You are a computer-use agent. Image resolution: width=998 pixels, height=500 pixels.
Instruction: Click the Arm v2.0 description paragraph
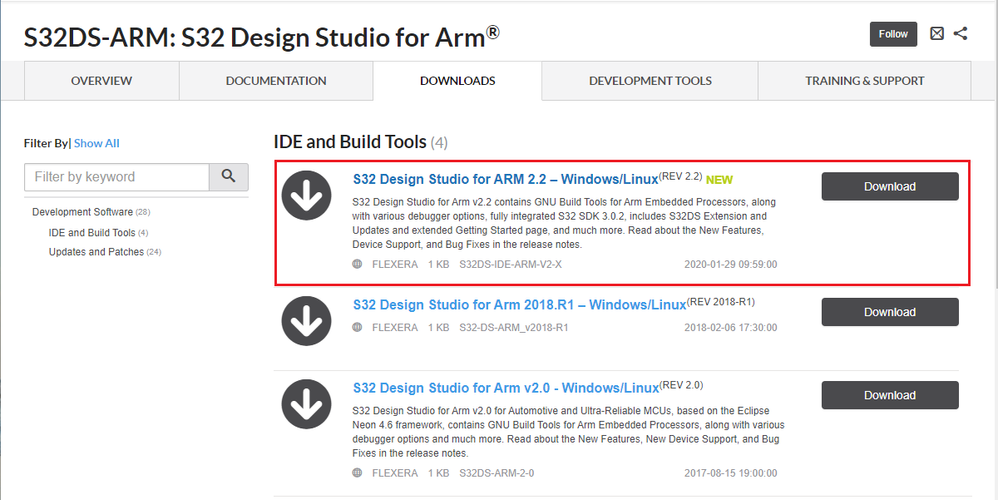pyautogui.click(x=568, y=432)
